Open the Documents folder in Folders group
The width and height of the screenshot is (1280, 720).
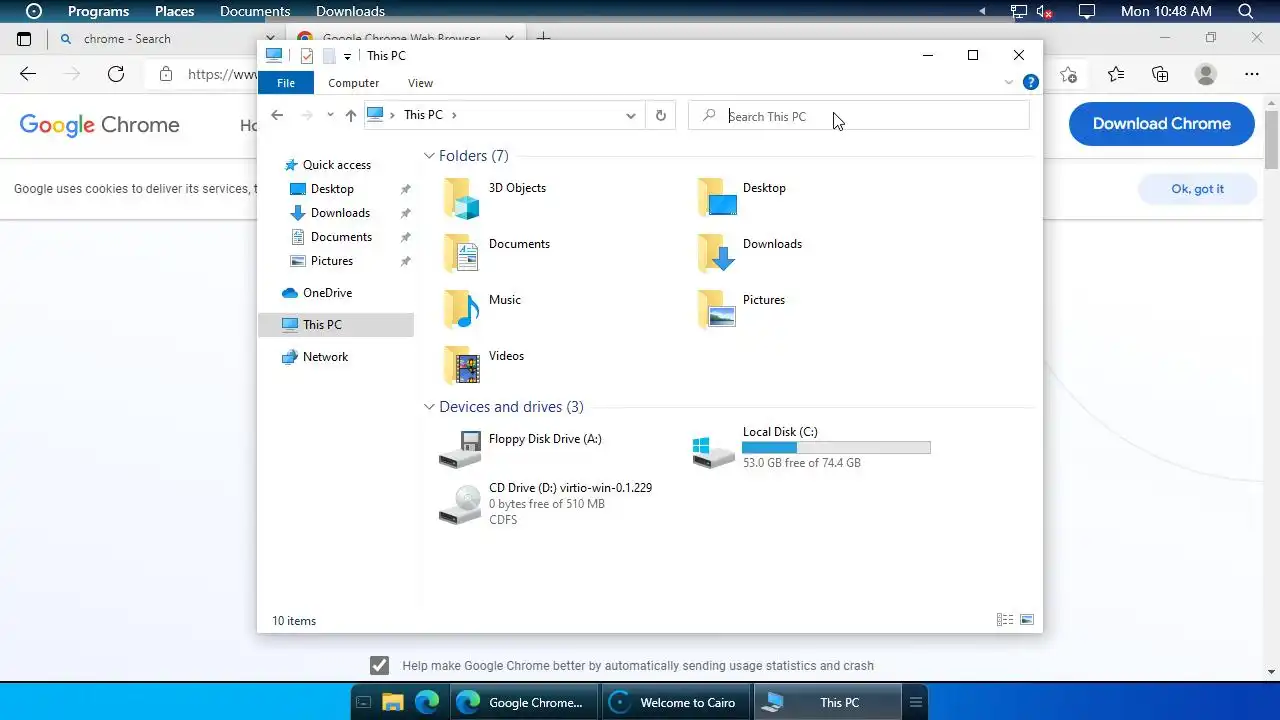[x=497, y=253]
